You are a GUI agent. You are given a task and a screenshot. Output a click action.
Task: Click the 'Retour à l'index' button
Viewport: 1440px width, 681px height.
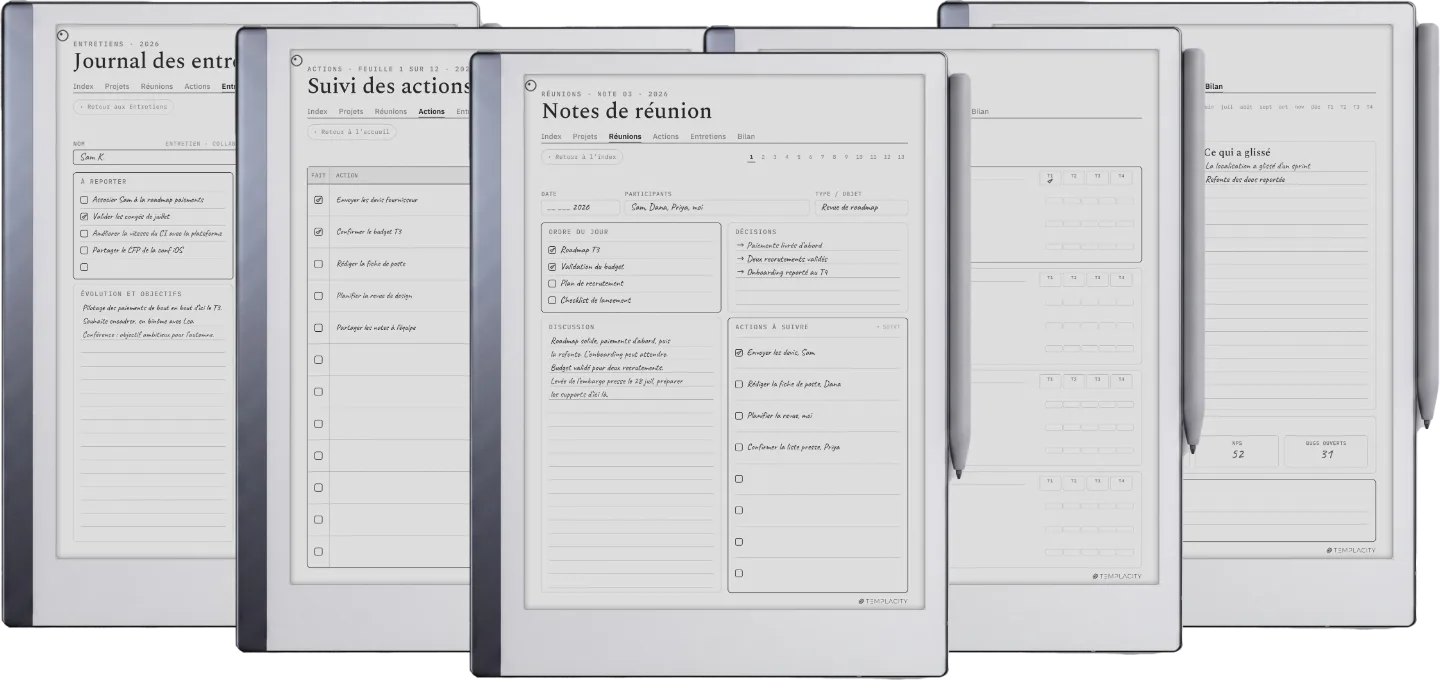point(582,157)
